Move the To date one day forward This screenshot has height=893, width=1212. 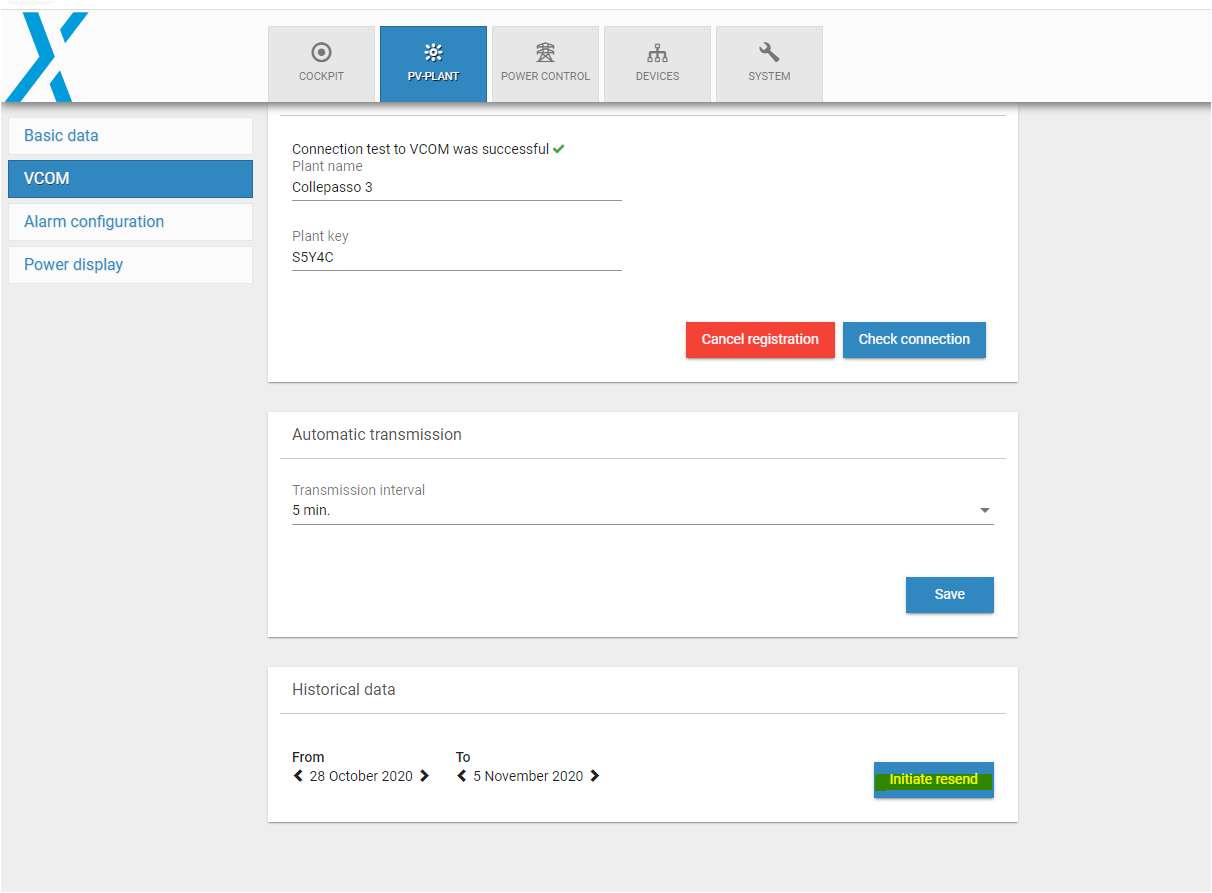(x=594, y=776)
